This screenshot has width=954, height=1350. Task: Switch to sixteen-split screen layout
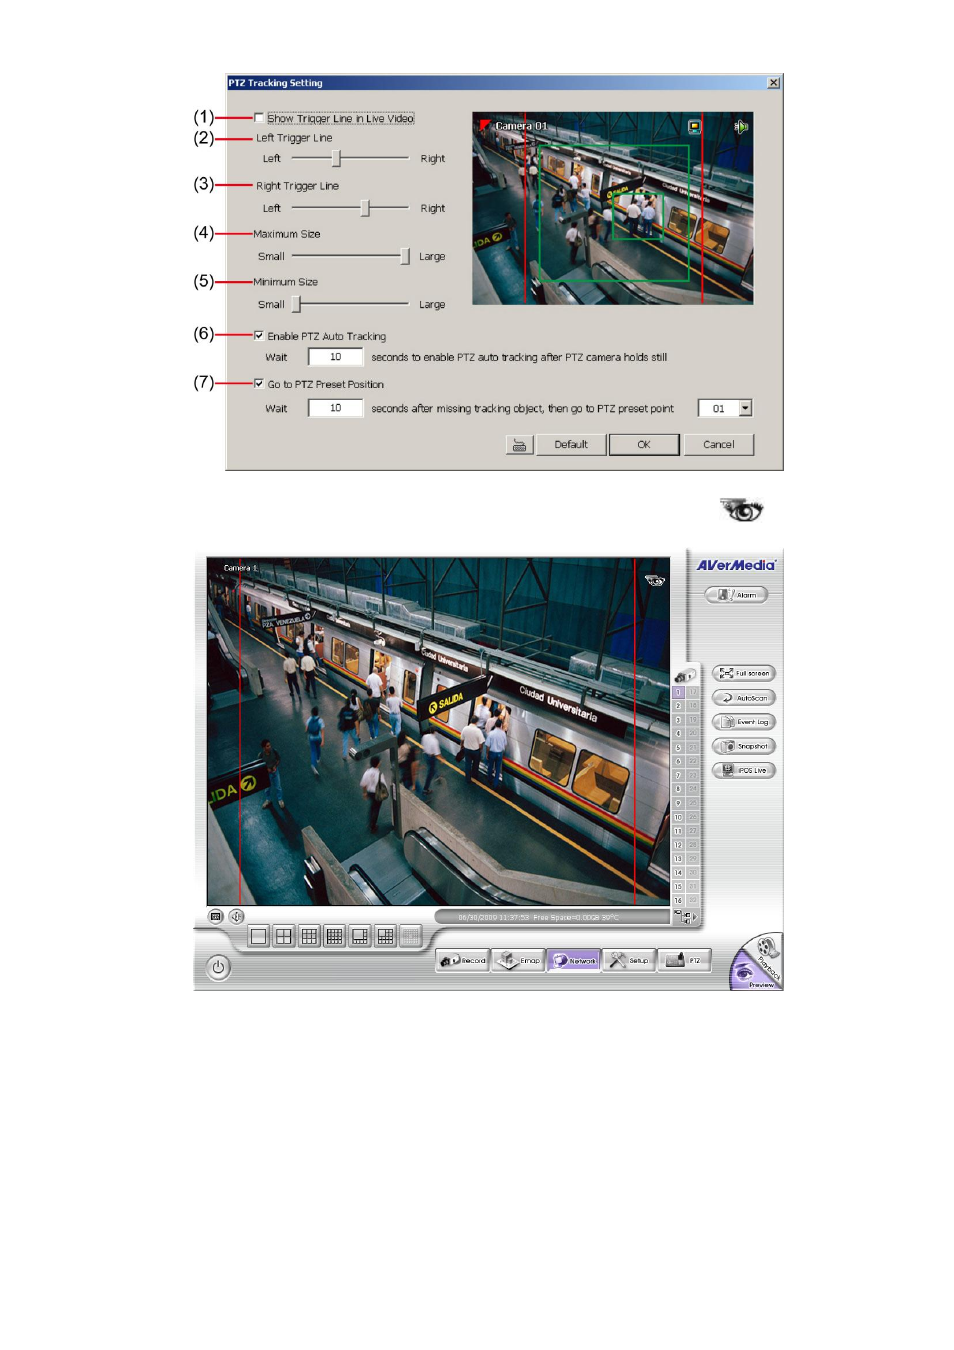pyautogui.click(x=334, y=937)
